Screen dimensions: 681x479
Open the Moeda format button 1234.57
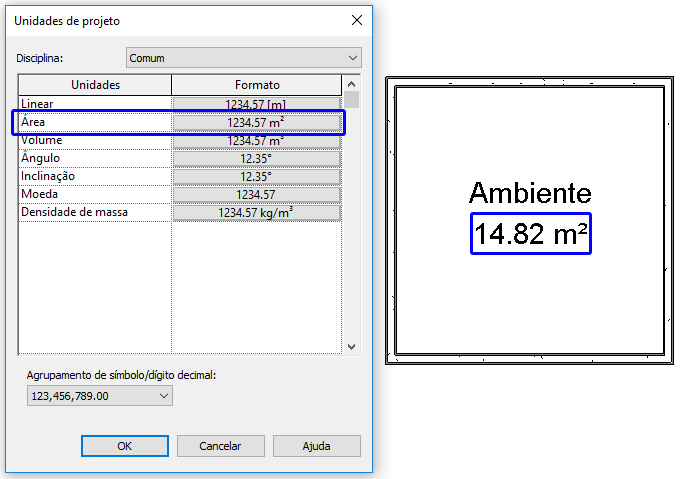pos(256,195)
